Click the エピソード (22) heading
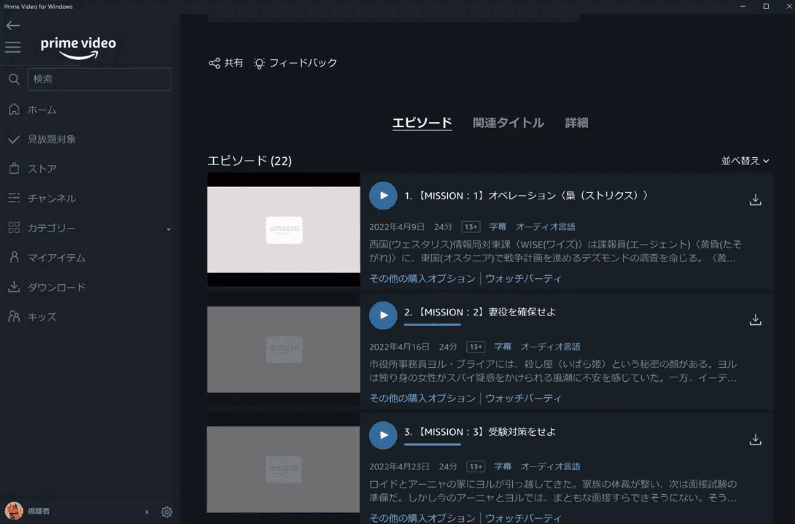 click(x=249, y=161)
